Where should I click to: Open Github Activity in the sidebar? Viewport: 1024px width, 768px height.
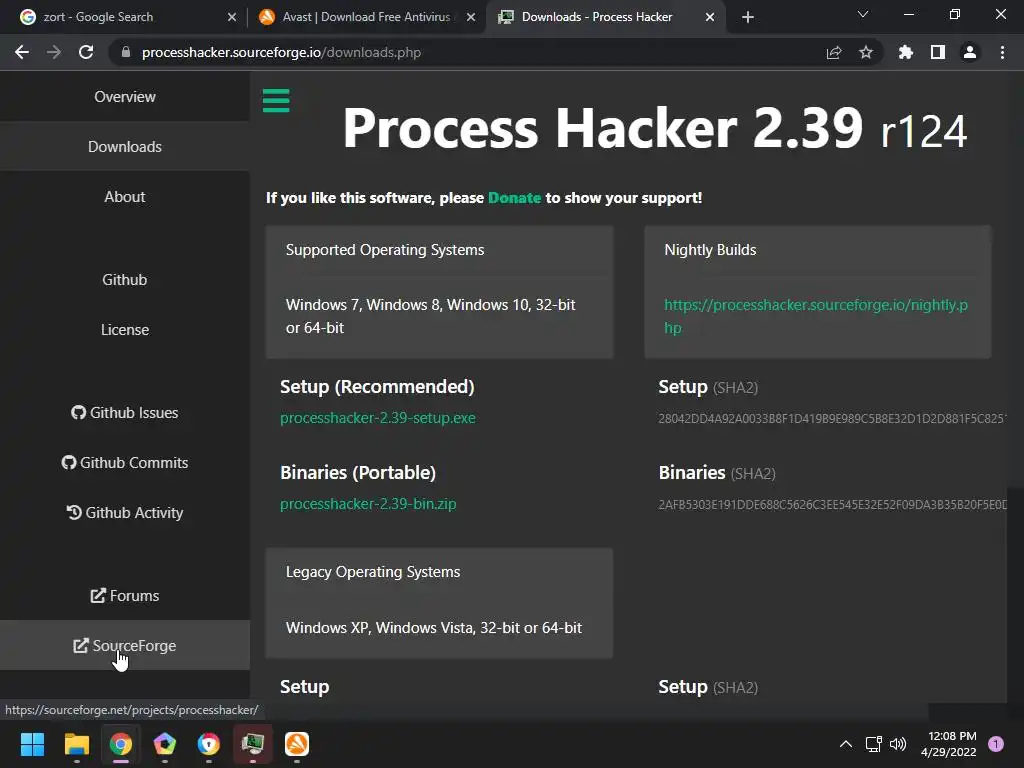tap(125, 513)
